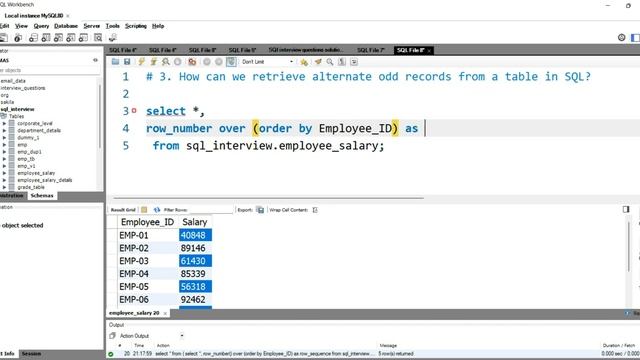Screen dimensions: 640x360
Task: Click the beautify query broom icon
Action: click(x=318, y=62)
